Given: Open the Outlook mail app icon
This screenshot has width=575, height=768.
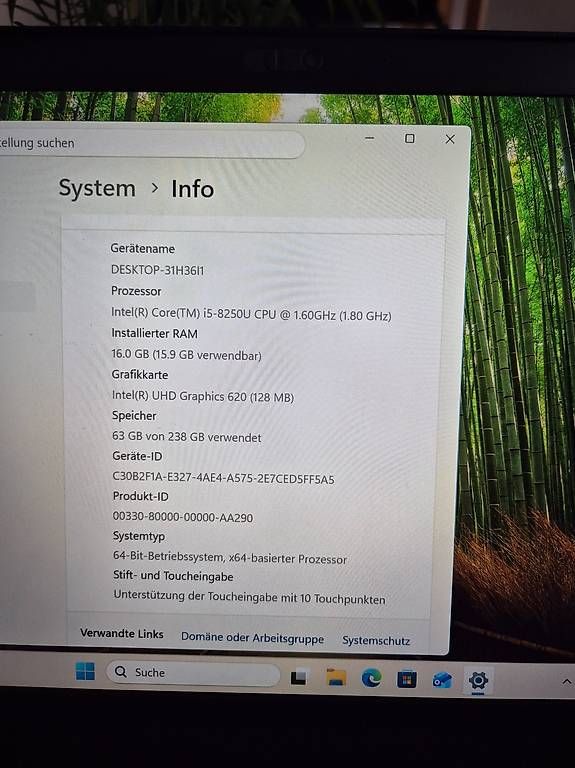Looking at the screenshot, I should (x=442, y=680).
